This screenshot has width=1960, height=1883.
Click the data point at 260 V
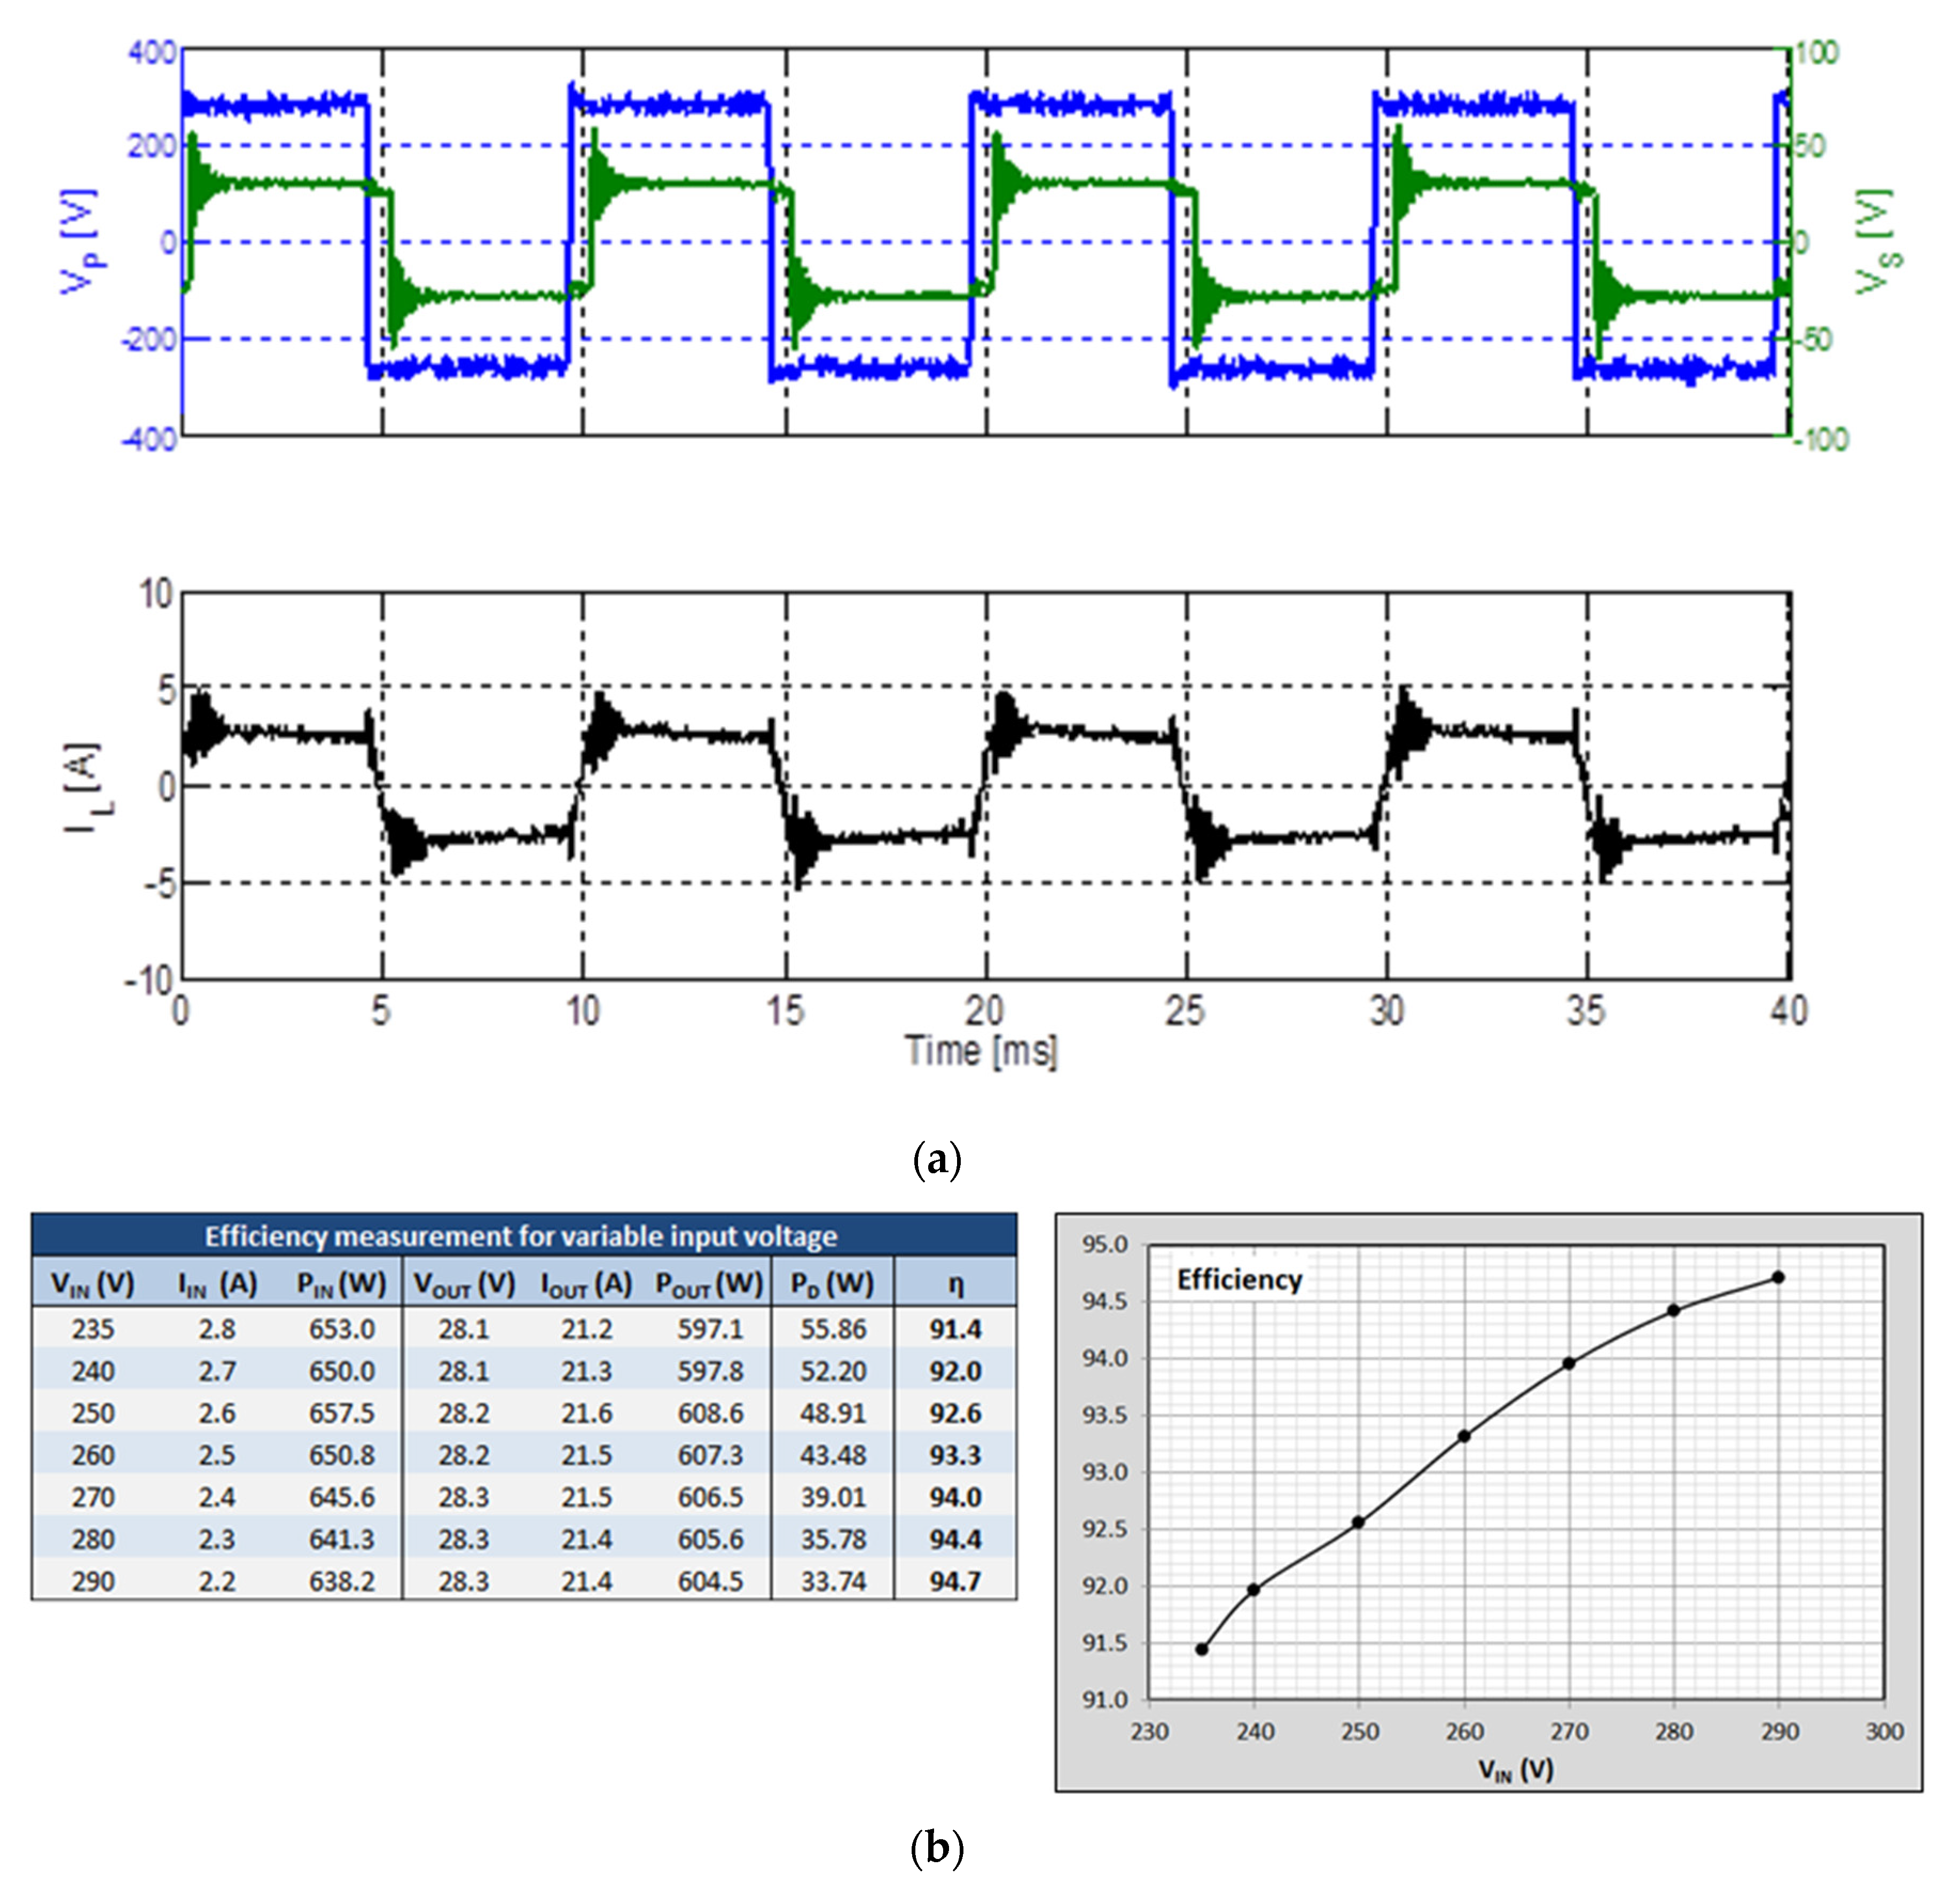pyautogui.click(x=1464, y=1436)
